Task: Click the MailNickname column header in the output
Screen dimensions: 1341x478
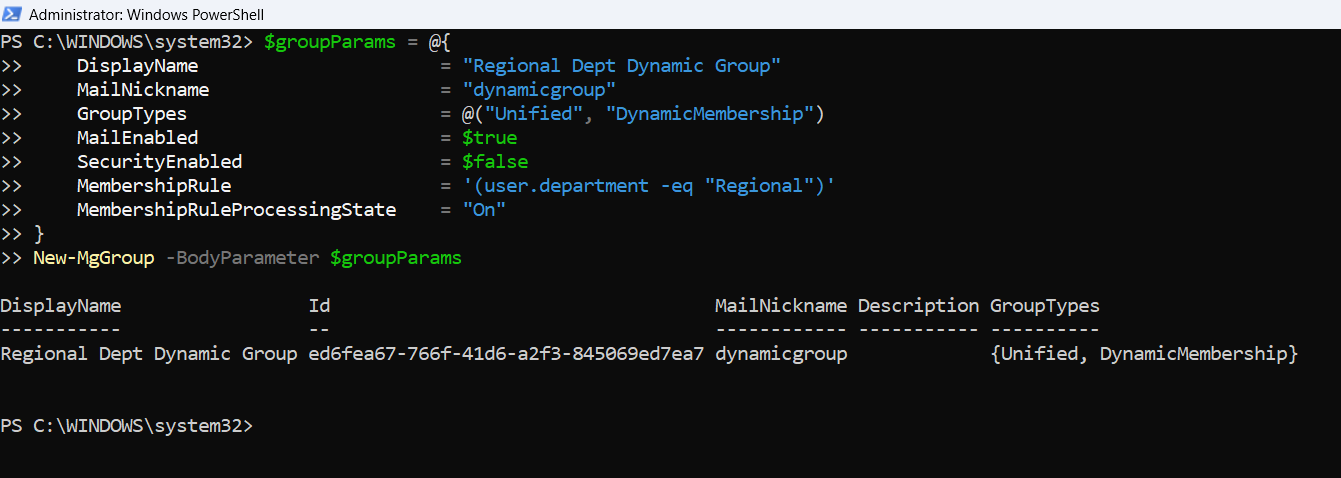Action: pos(780,306)
